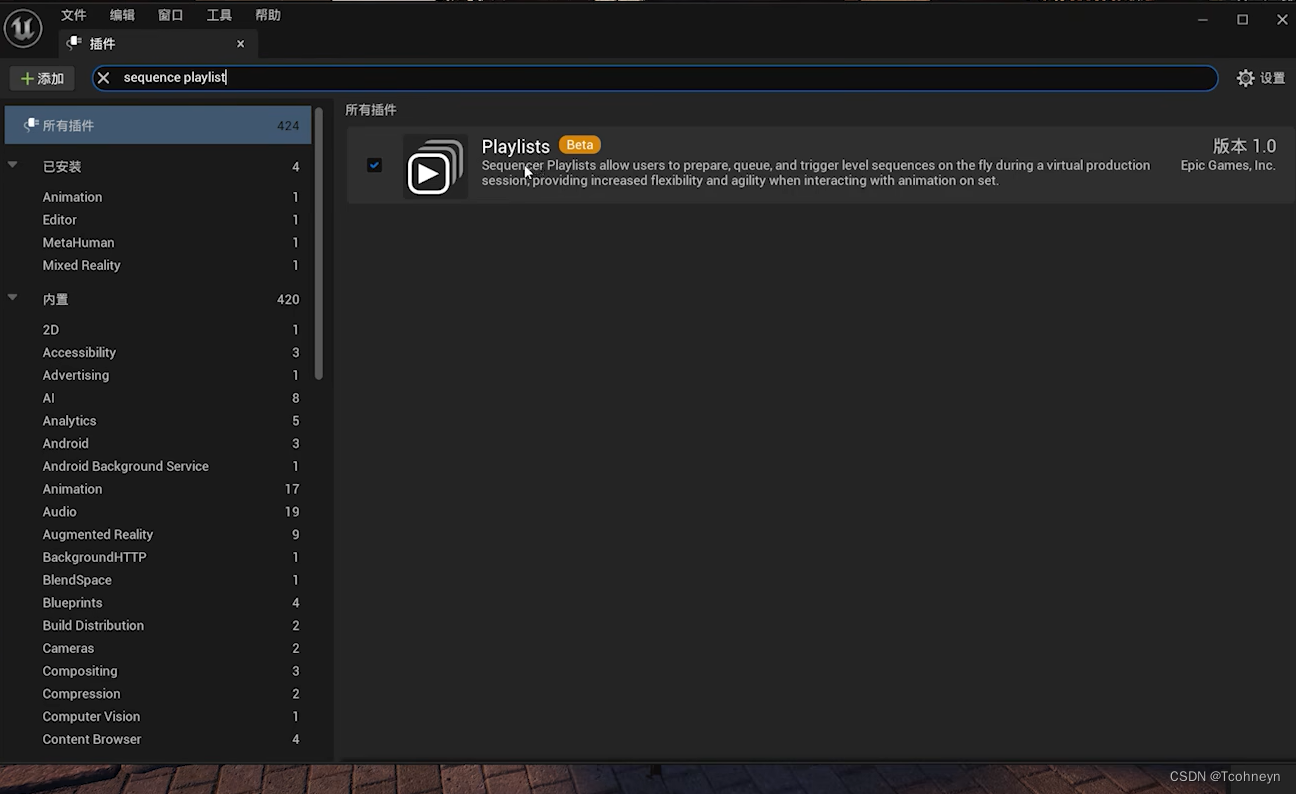Image resolution: width=1296 pixels, height=794 pixels.
Task: Clear the search text with the X icon
Action: click(103, 78)
